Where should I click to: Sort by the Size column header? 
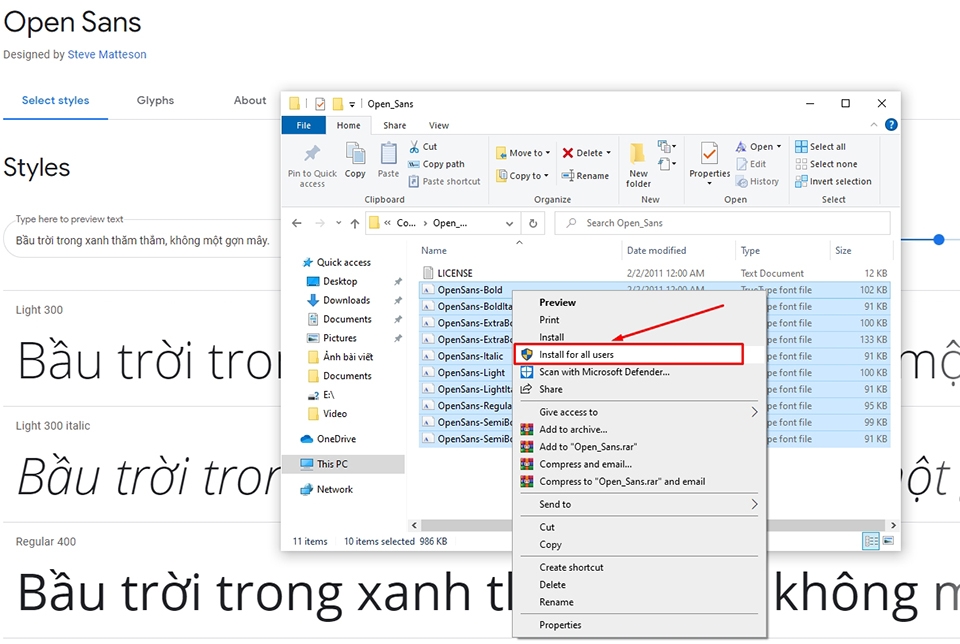click(x=843, y=250)
